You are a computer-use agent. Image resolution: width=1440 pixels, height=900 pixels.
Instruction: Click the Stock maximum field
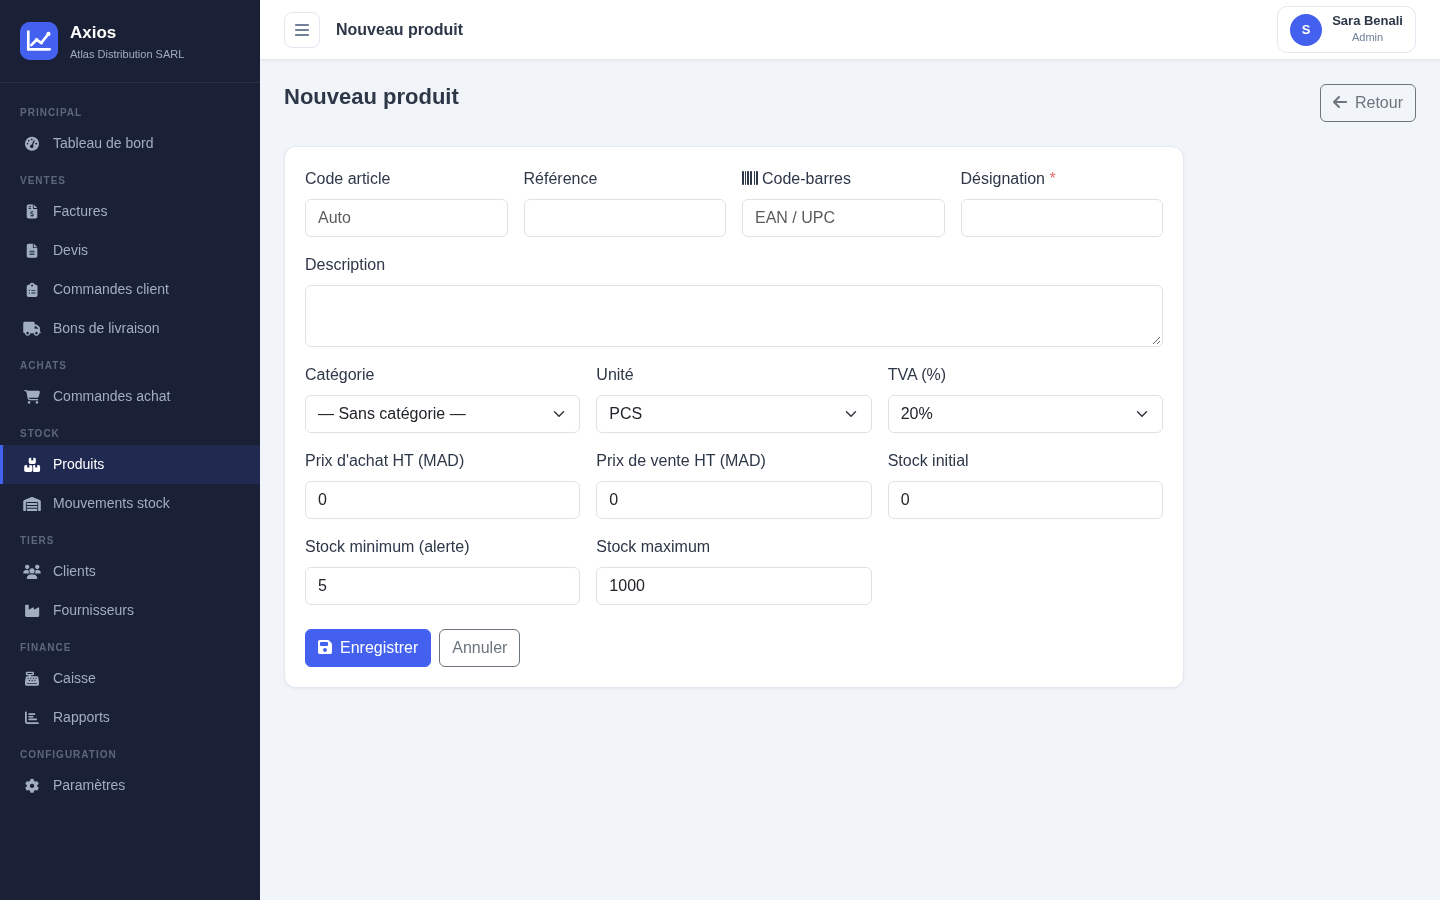(x=734, y=586)
